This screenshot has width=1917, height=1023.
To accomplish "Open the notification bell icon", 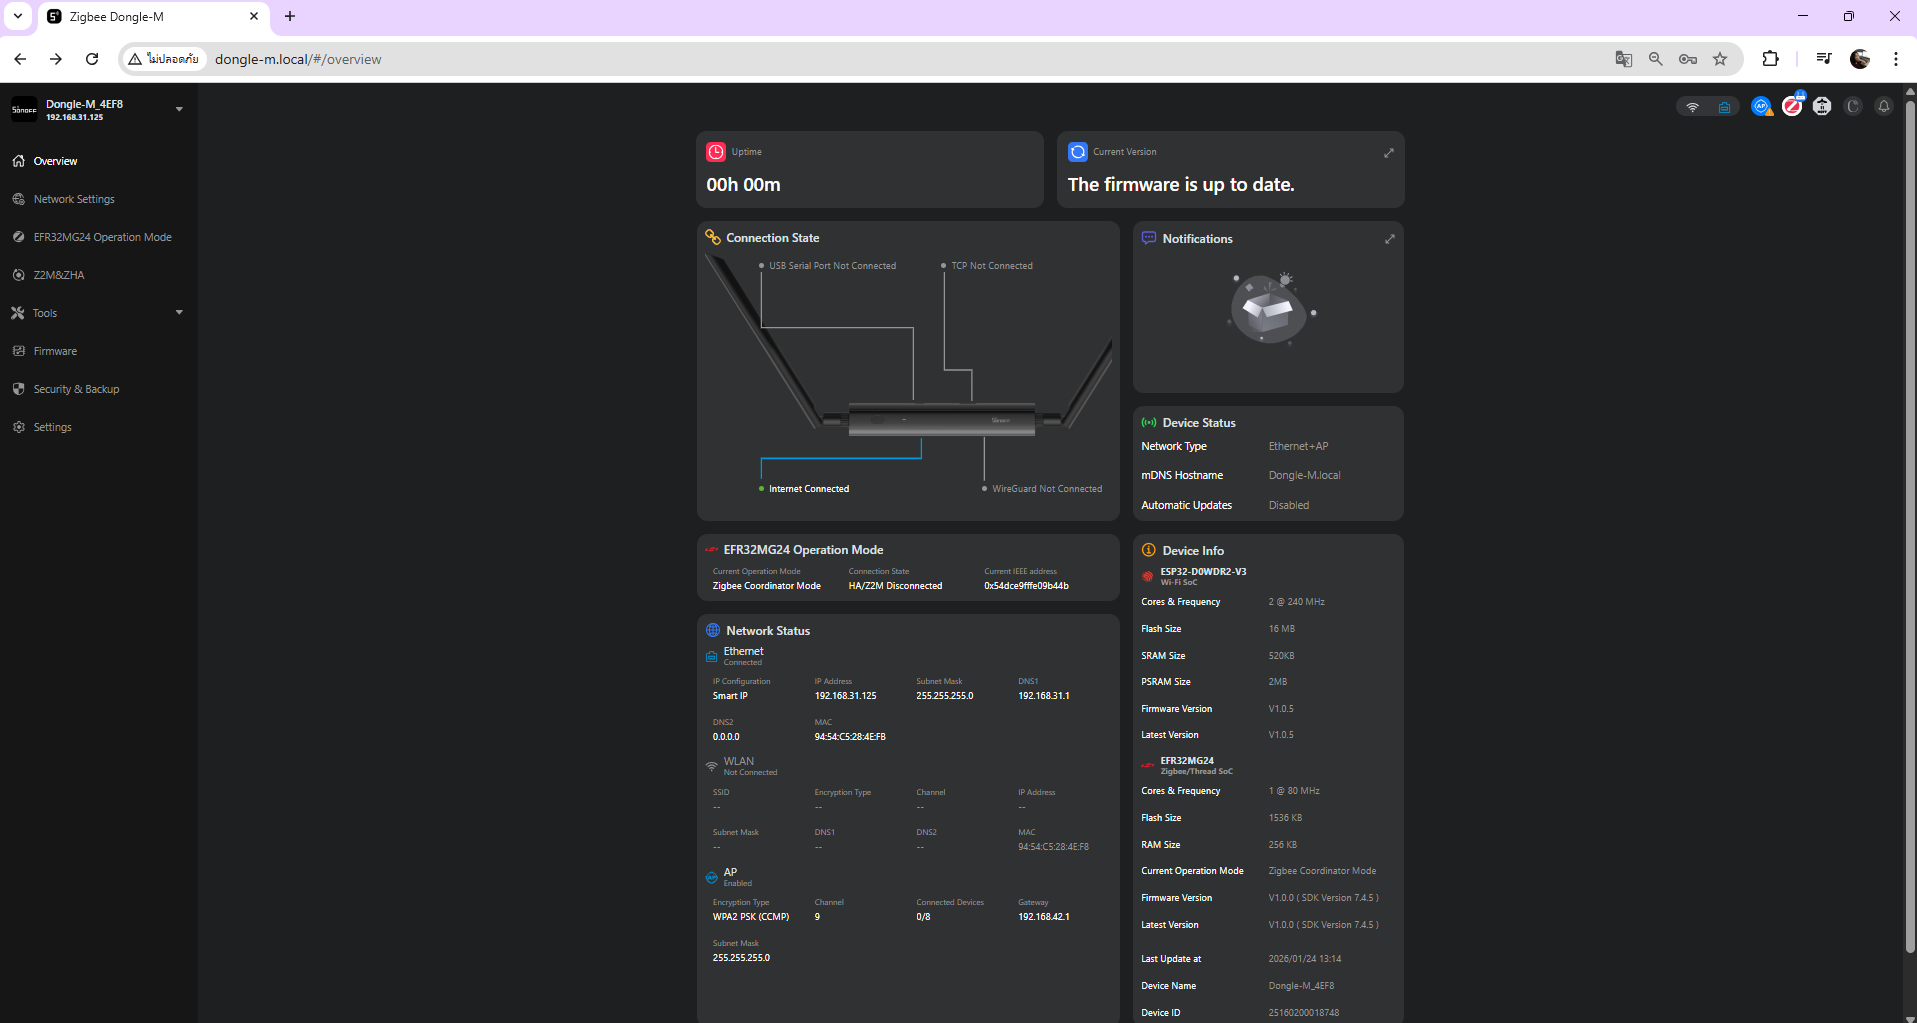I will tap(1884, 106).
